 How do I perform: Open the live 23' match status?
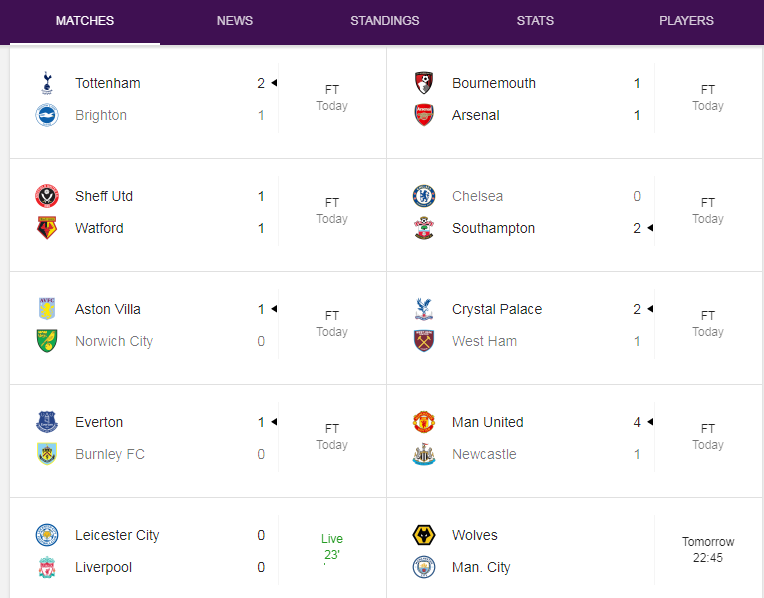pos(331,547)
